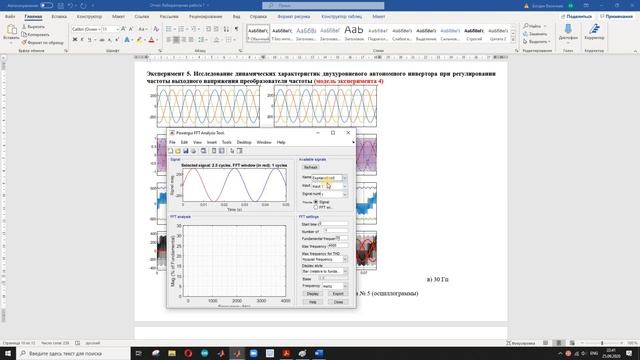640x360 pixels.
Task: Click the Display button in FFT tool
Action: 313,294
